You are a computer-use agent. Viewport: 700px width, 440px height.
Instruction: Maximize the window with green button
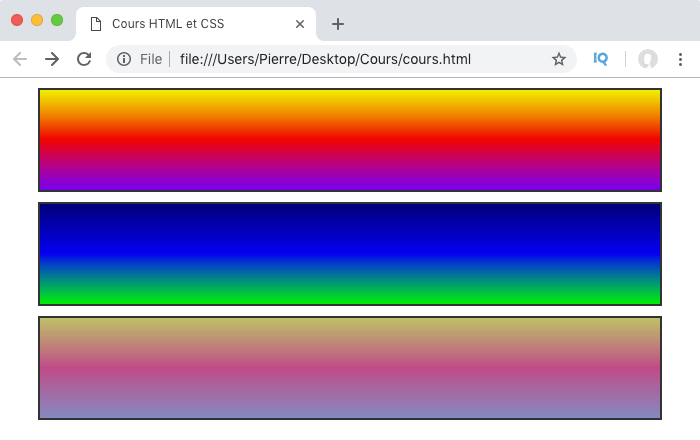pos(57,20)
